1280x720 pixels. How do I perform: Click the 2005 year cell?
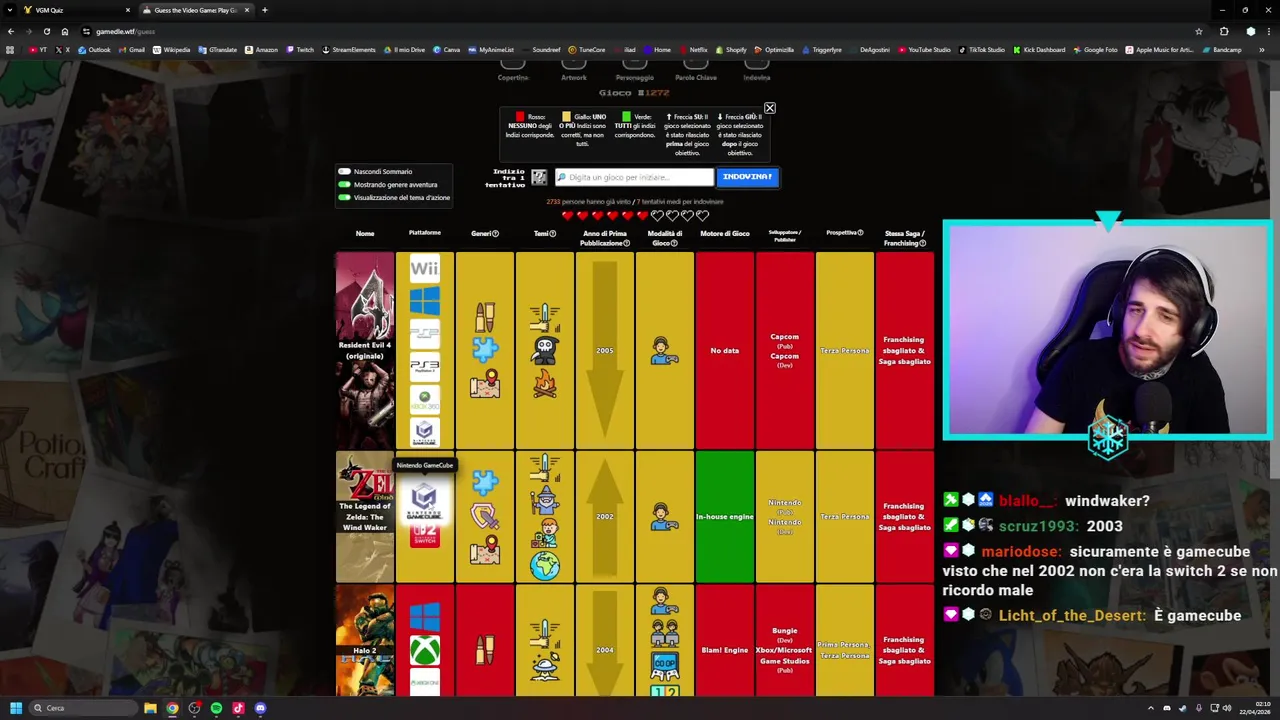[604, 351]
